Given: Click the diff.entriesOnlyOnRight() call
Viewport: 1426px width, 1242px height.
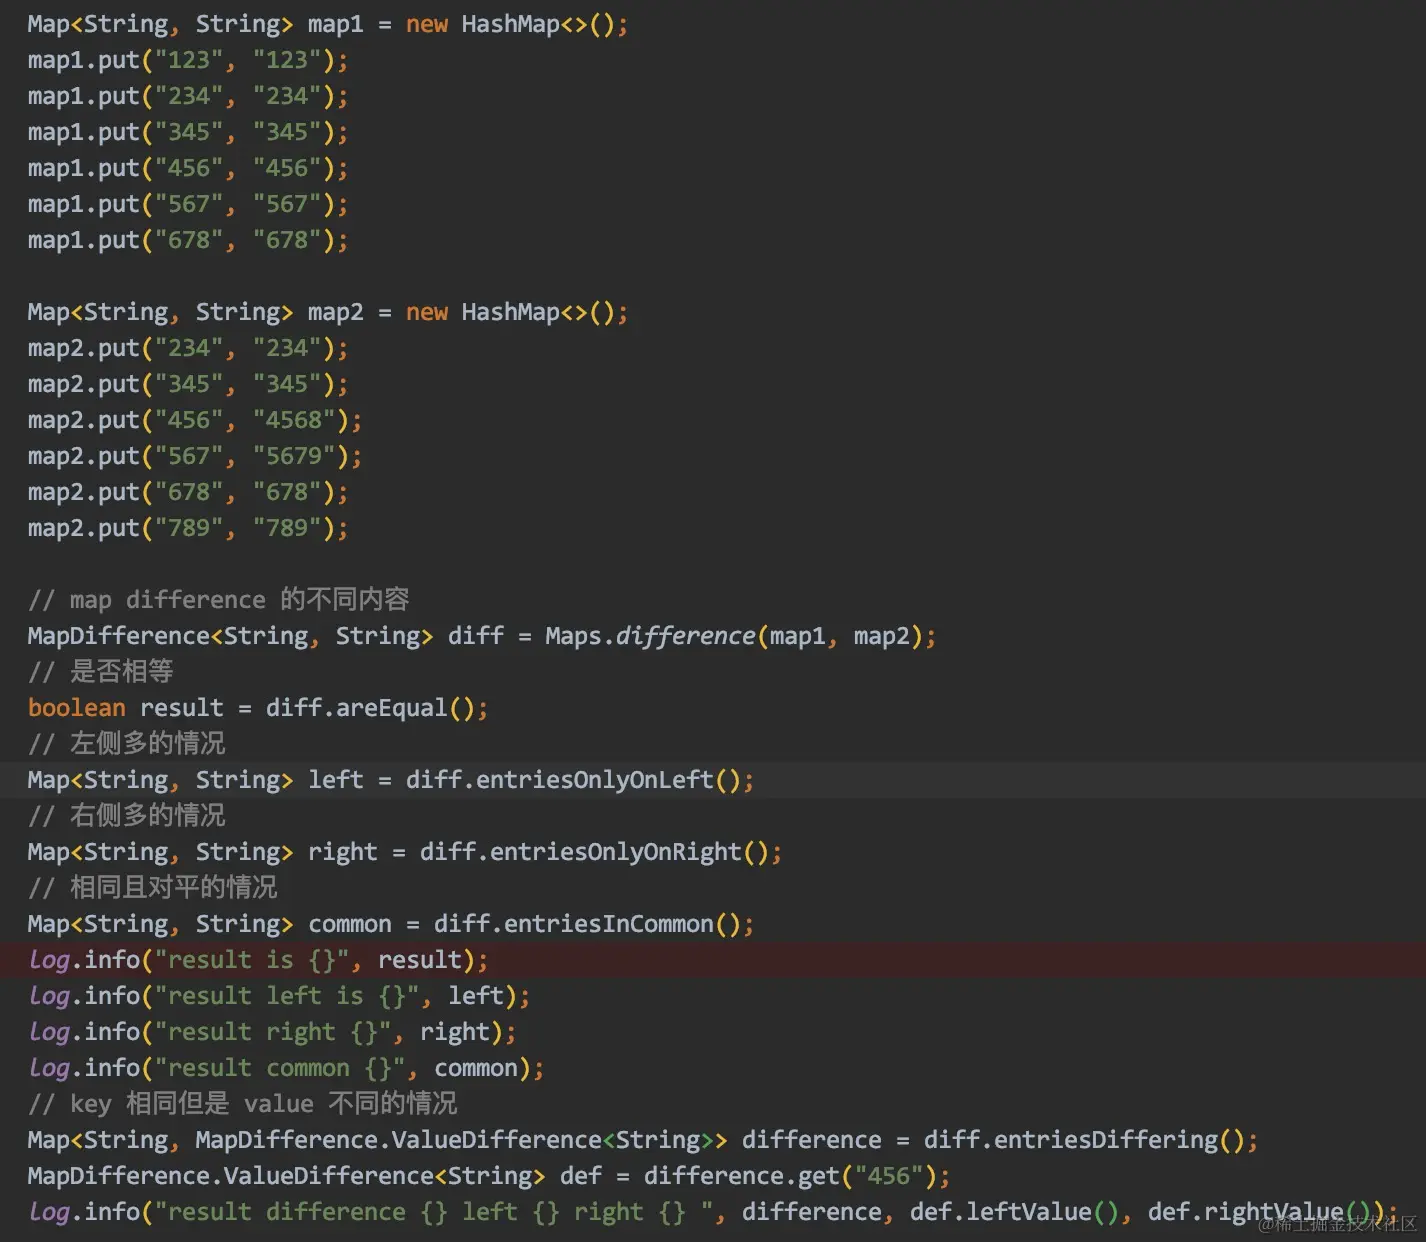Looking at the screenshot, I should click(593, 852).
